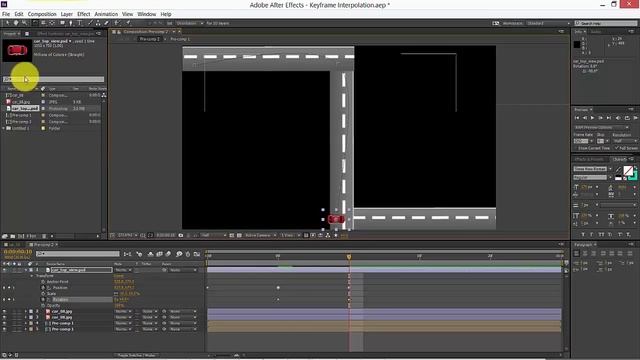The image size is (640, 360).
Task: Enable Motion Blur for timeline
Action: pos(168,254)
